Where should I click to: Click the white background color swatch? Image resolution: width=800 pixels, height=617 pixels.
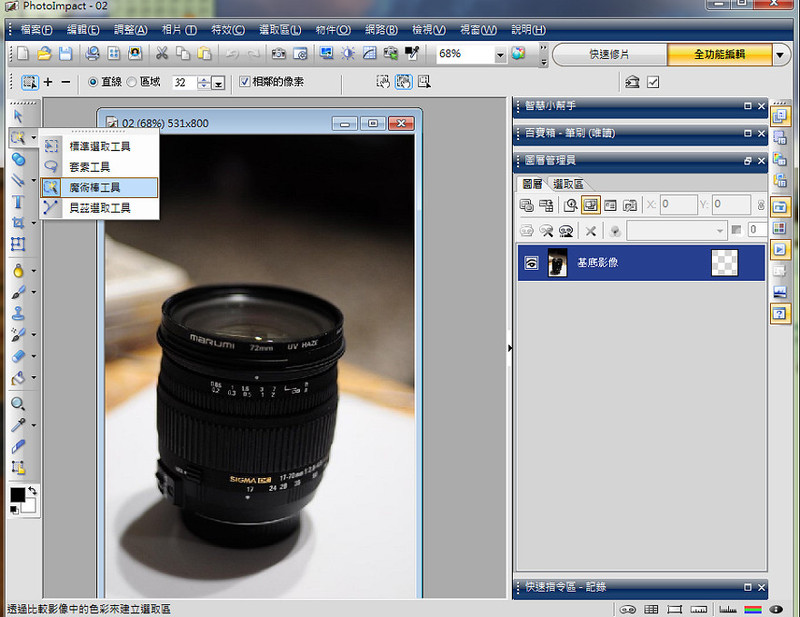coord(29,506)
